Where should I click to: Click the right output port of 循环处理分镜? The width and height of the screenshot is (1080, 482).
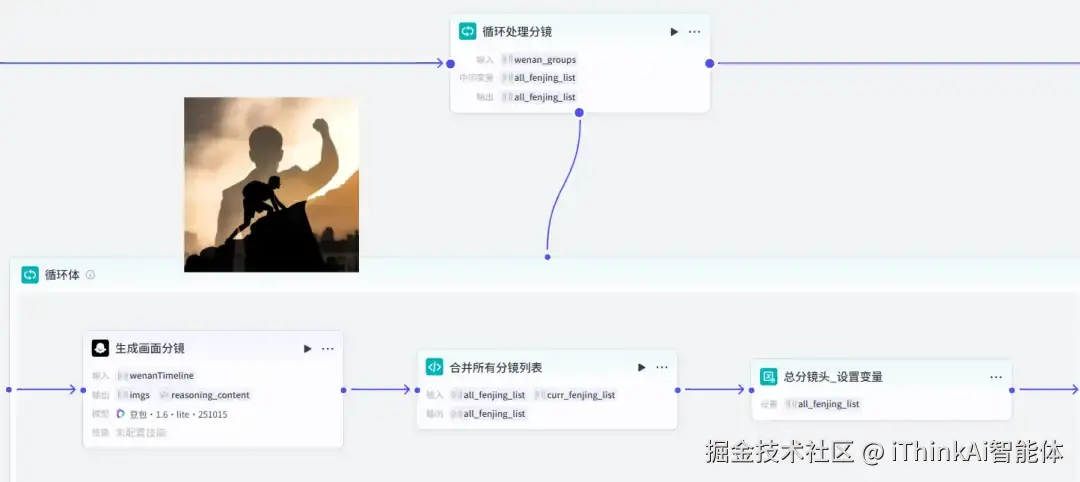coord(709,63)
